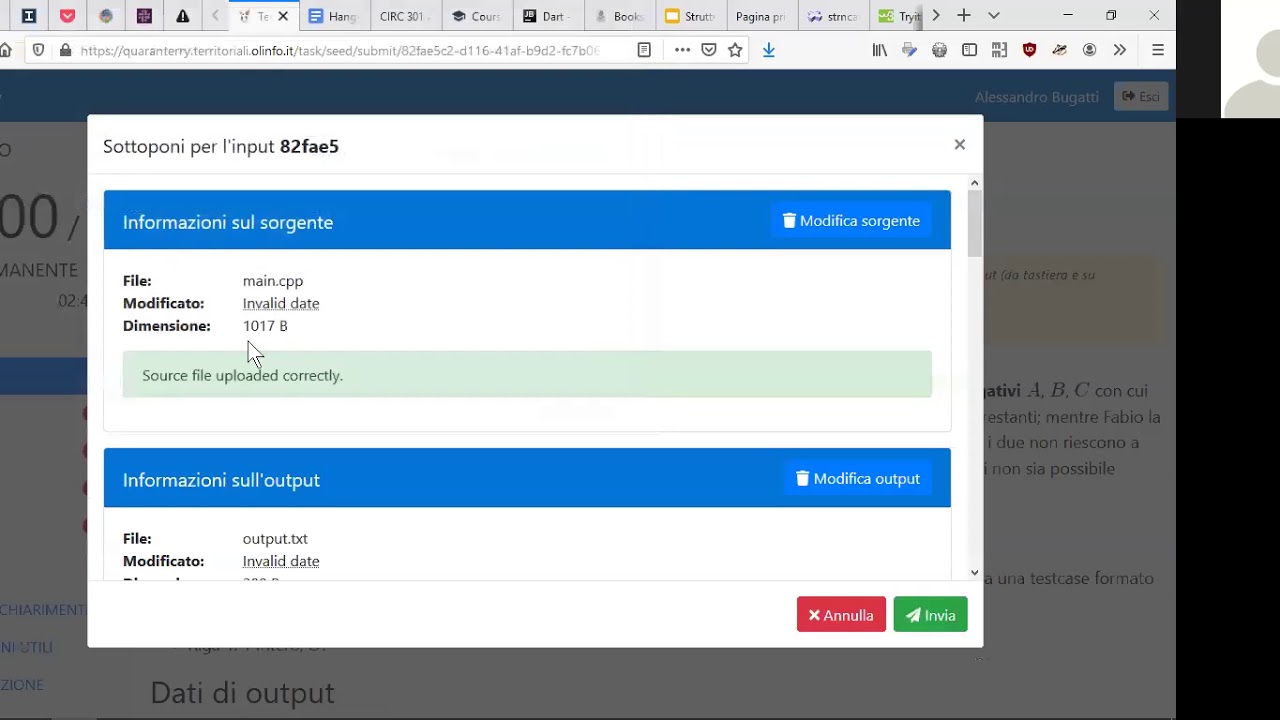
Task: Toggle the sidebar icon in toolbar
Action: 969,50
